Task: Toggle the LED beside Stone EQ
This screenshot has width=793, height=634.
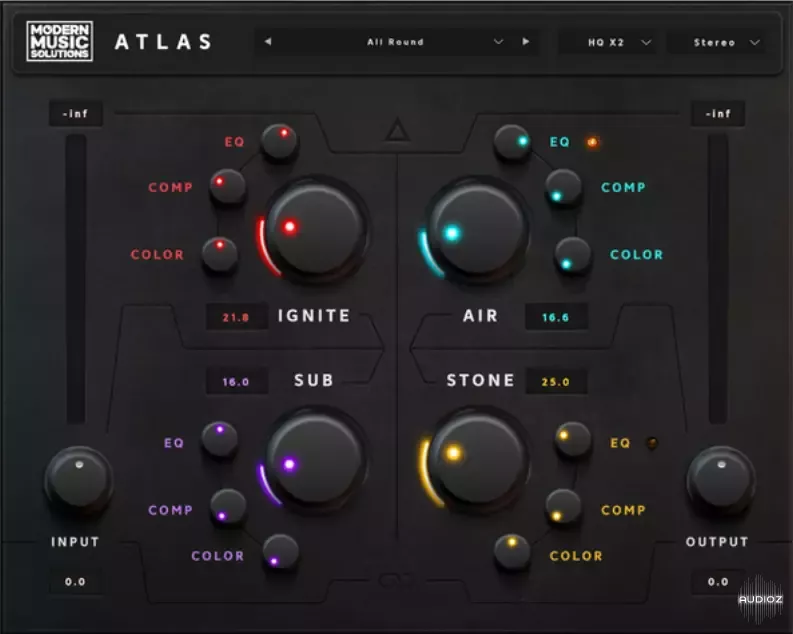Action: tap(652, 442)
